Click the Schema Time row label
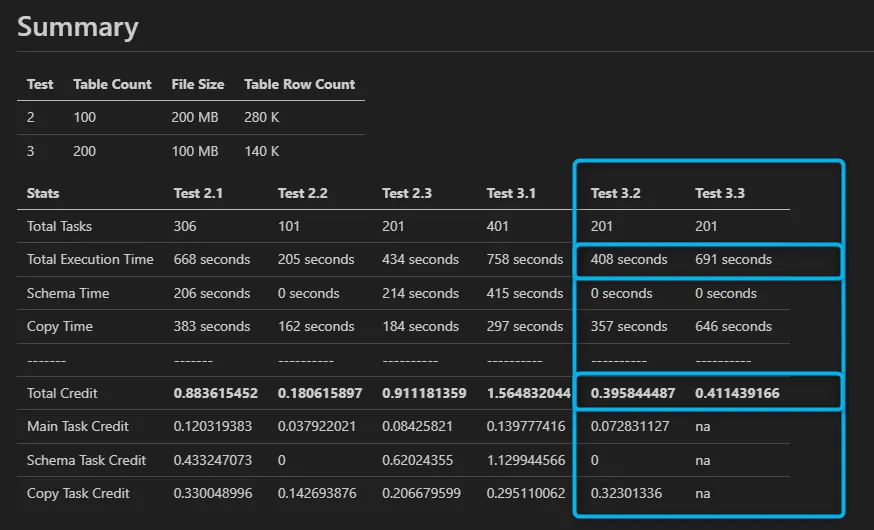874x530 pixels. pyautogui.click(x=68, y=293)
